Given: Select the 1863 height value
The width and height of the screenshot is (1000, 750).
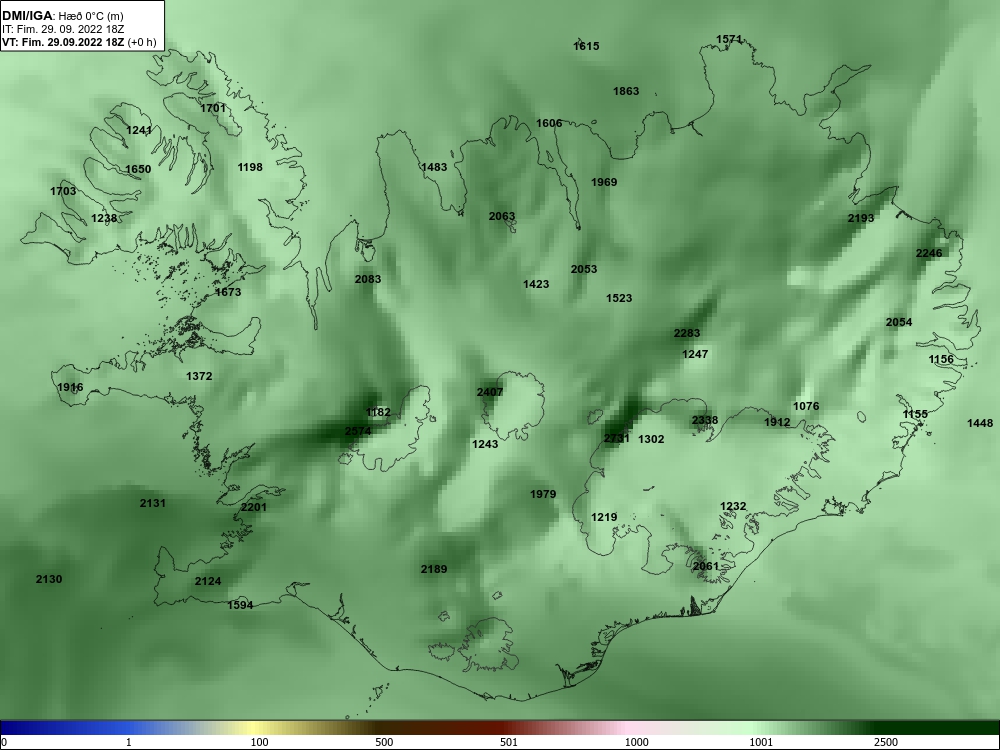Looking at the screenshot, I should 626,91.
